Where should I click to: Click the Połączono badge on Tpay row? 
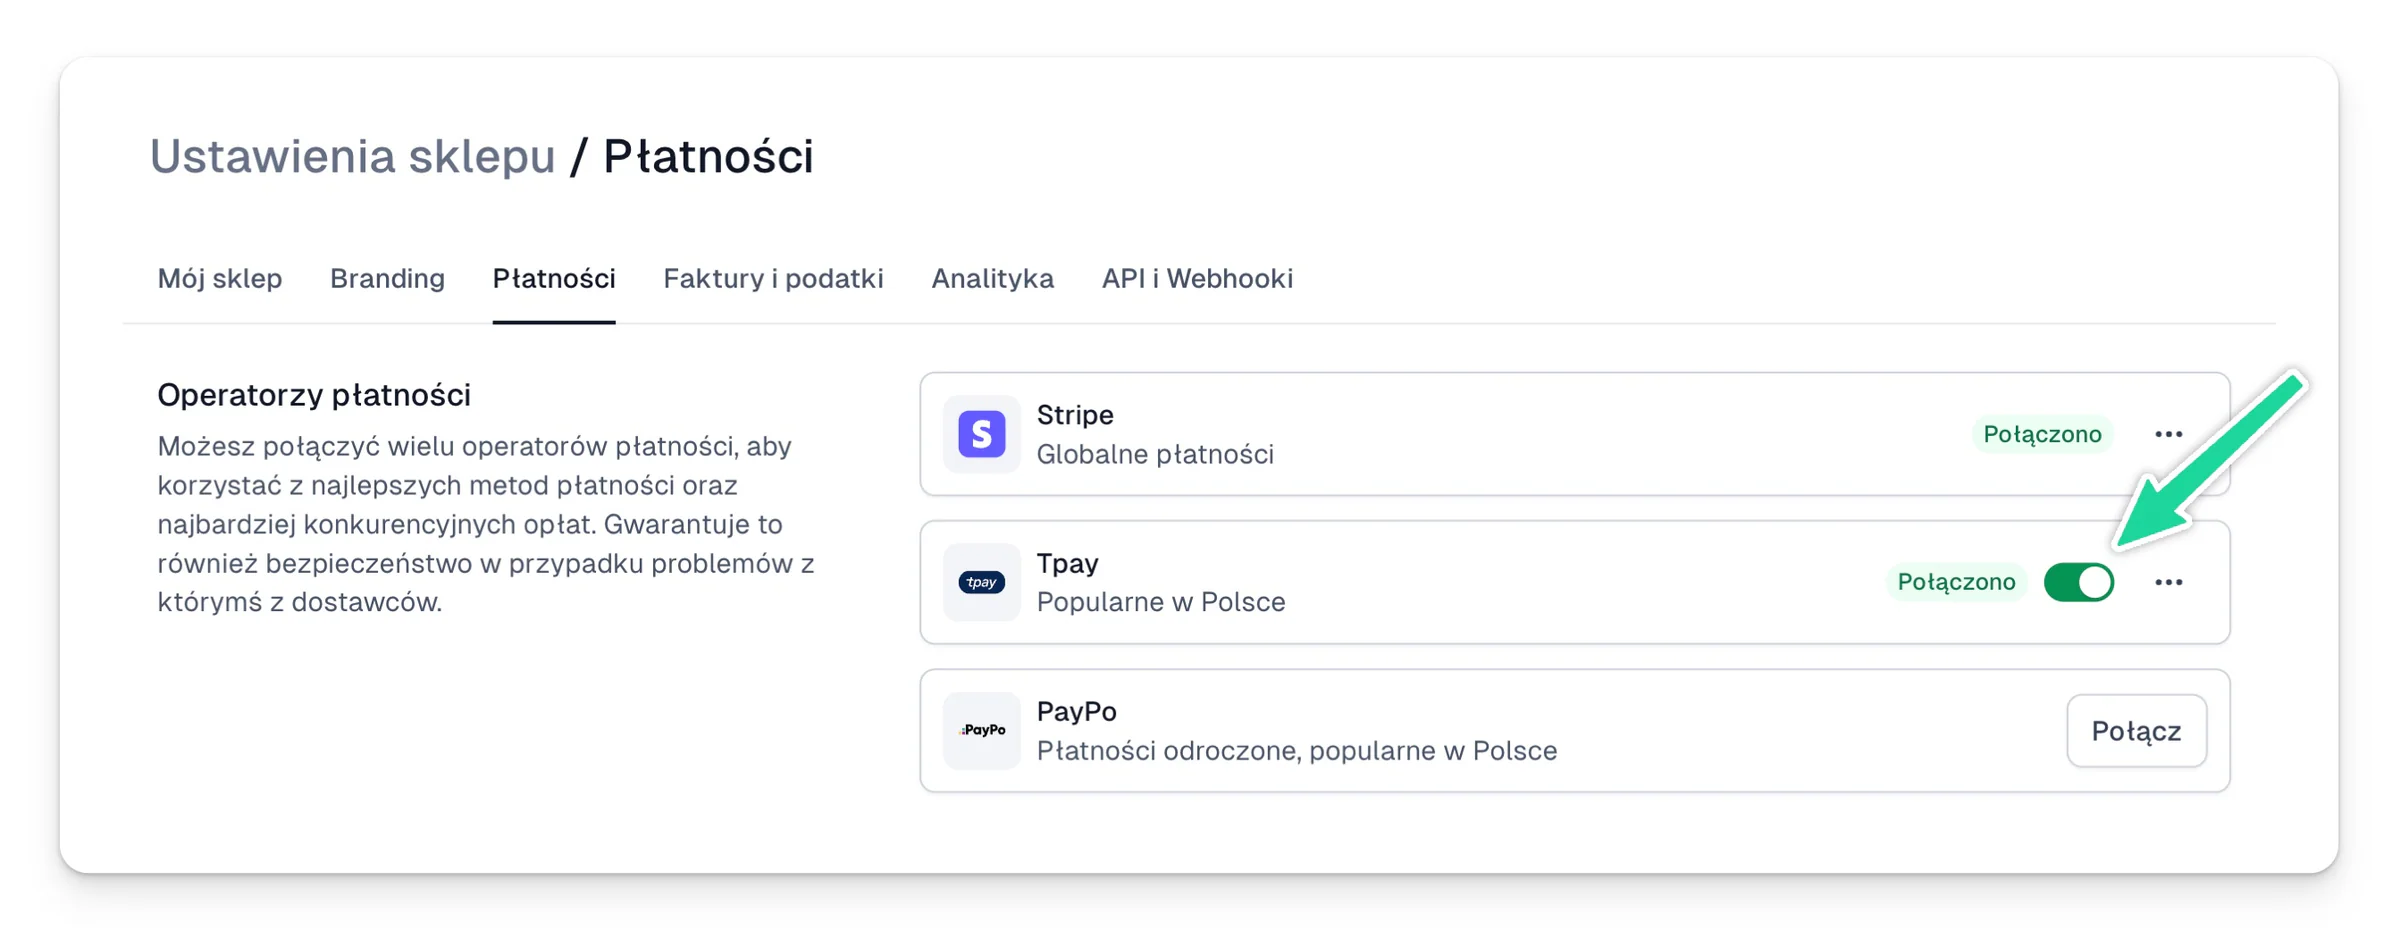point(1956,582)
